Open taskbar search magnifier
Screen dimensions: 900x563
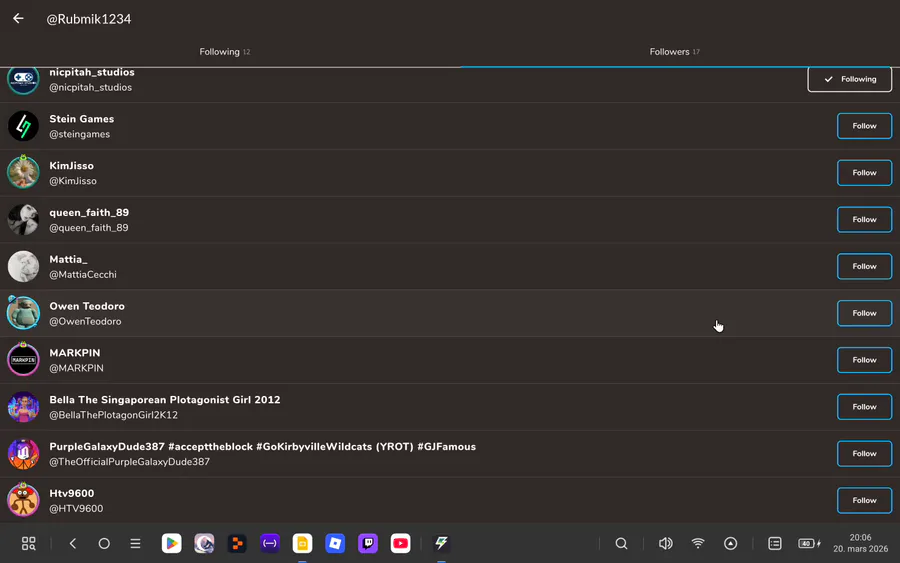tap(621, 543)
